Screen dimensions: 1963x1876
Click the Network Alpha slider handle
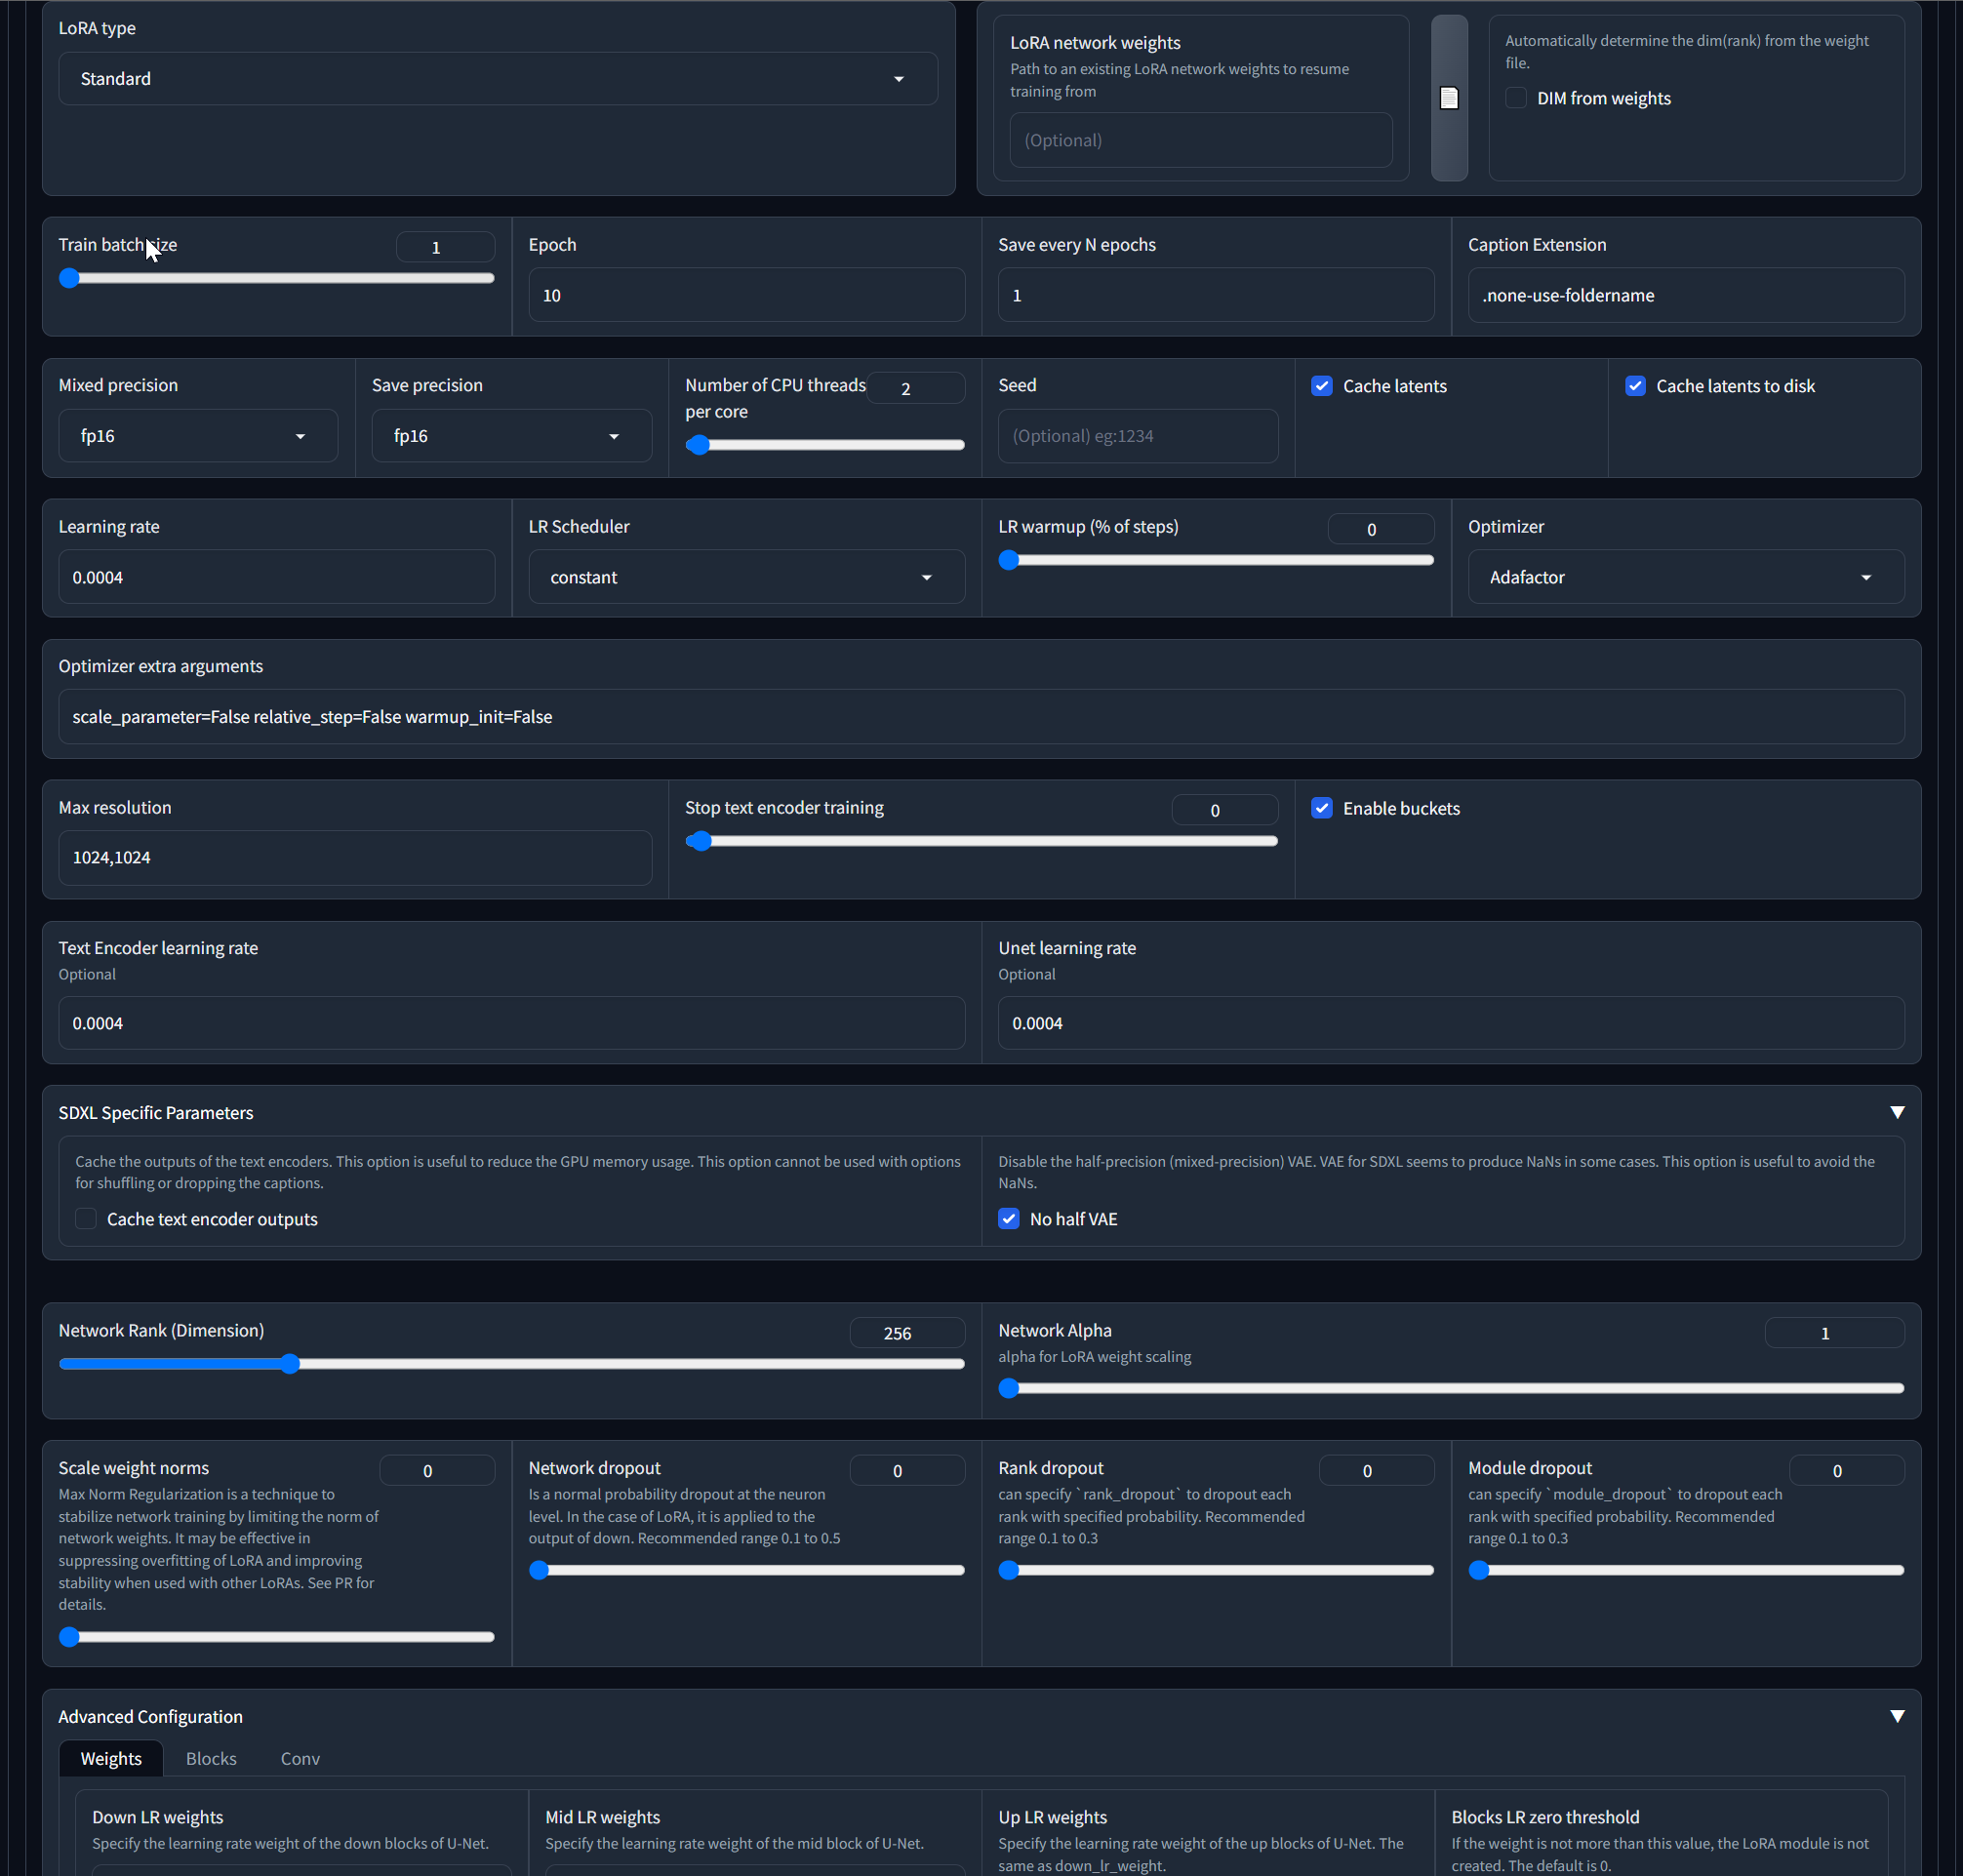pos(1009,1388)
